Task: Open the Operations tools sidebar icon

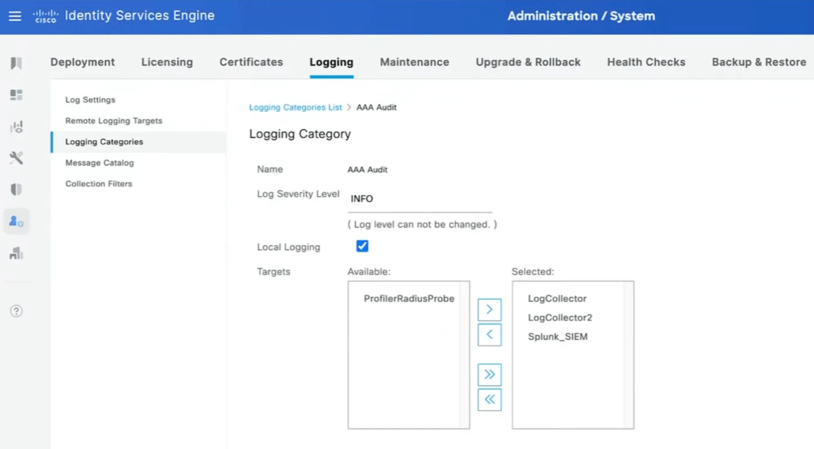Action: [16, 158]
